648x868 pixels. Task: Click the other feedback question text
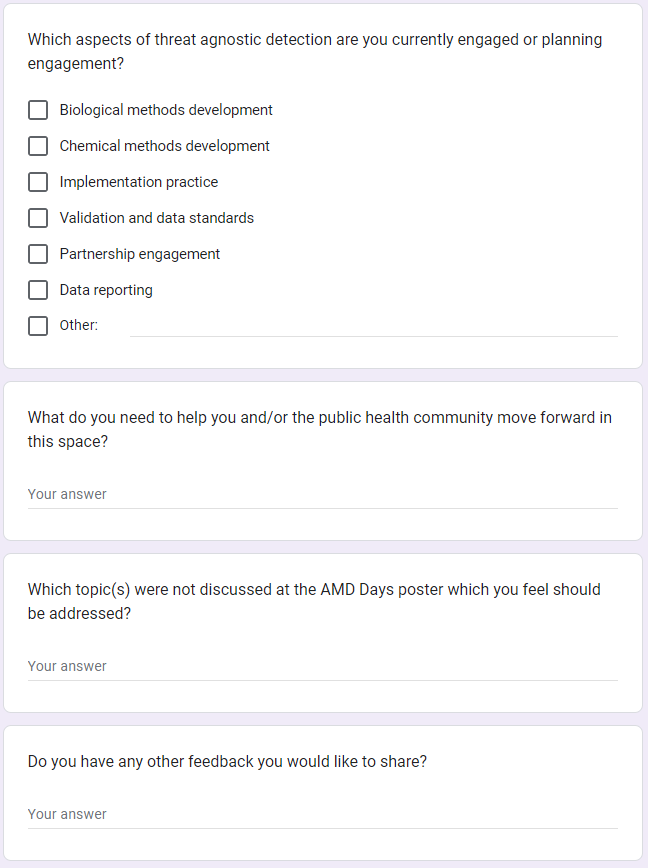(227, 762)
